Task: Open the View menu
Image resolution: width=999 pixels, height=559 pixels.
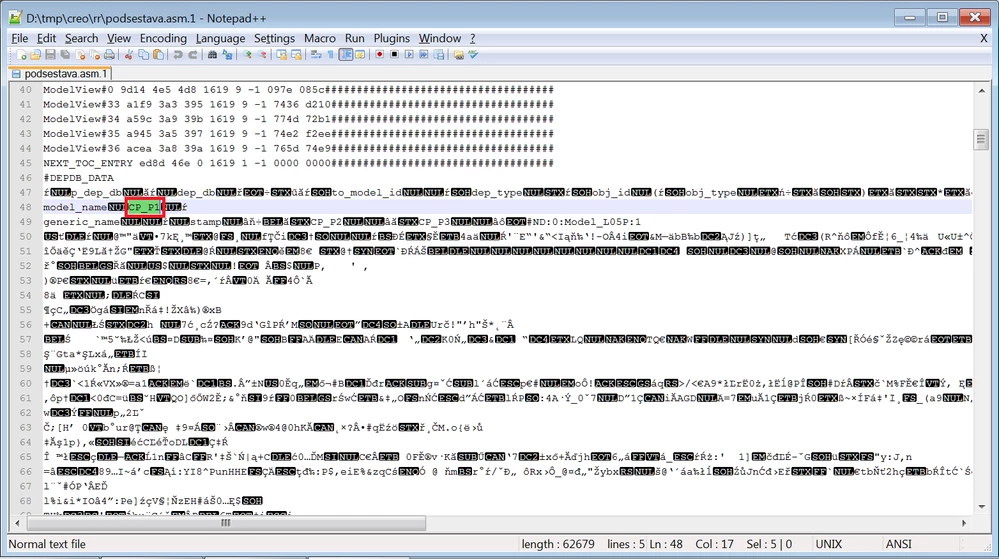Action: (x=119, y=38)
